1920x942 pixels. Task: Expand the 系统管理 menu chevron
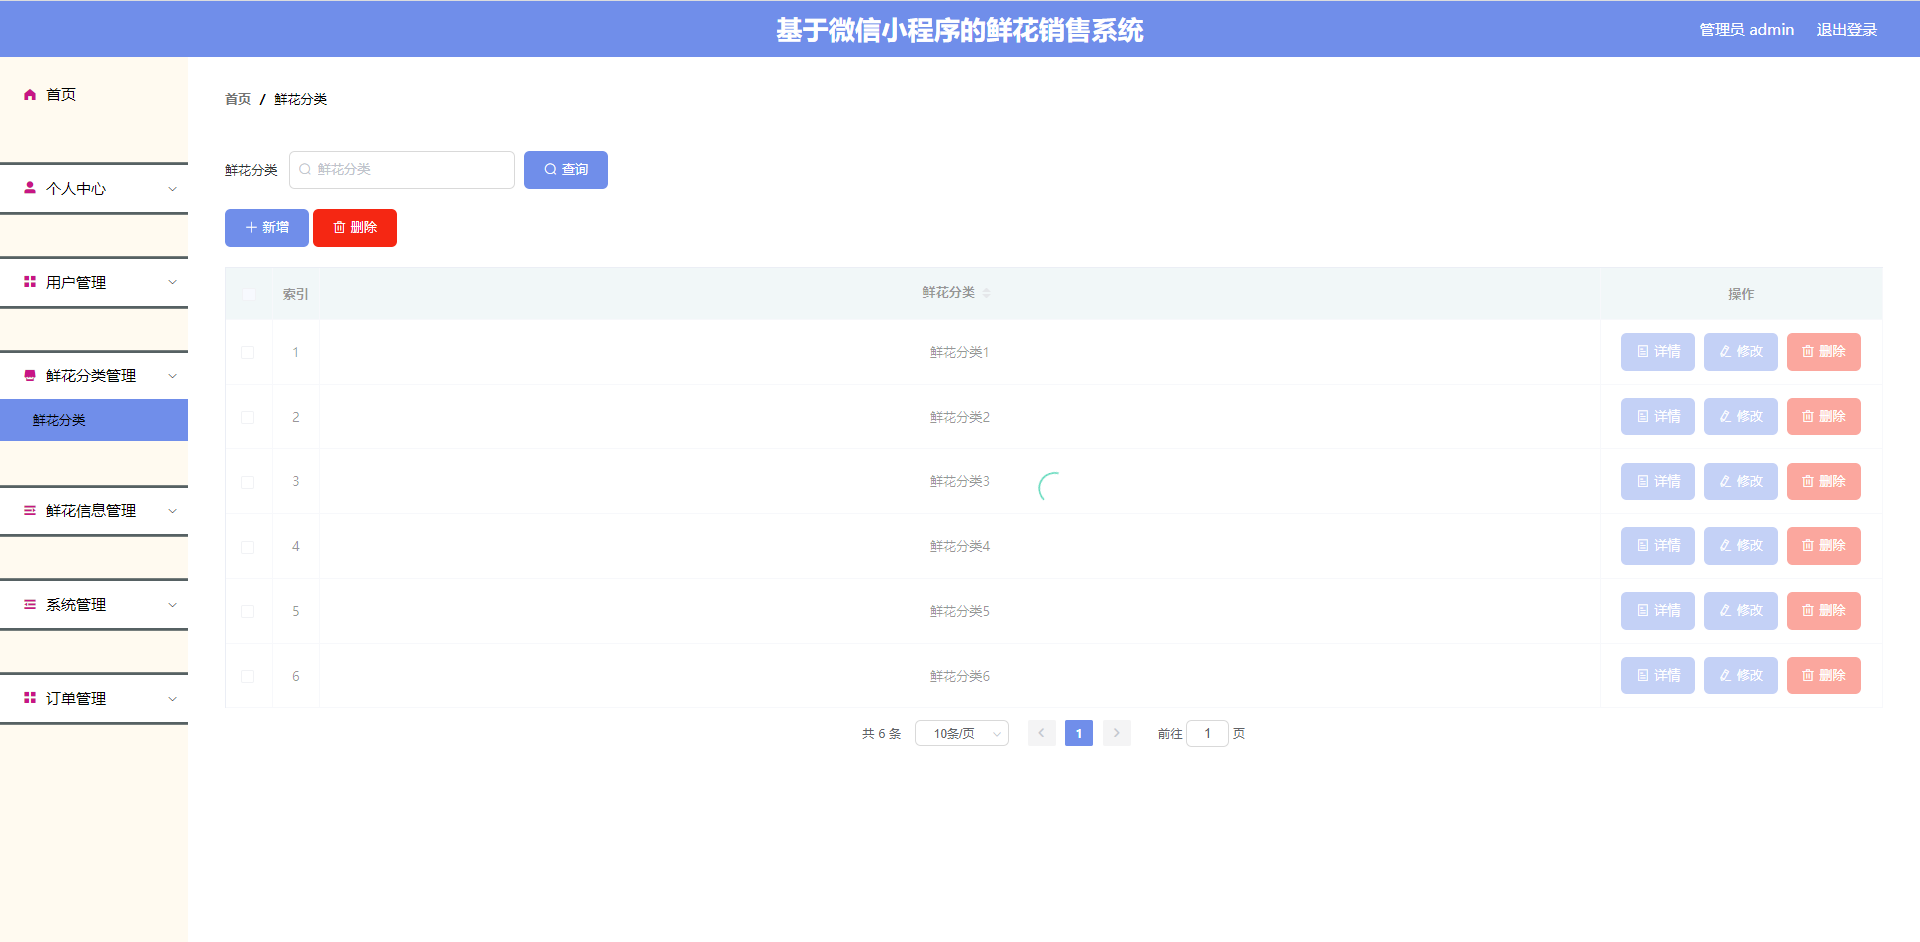point(172,604)
